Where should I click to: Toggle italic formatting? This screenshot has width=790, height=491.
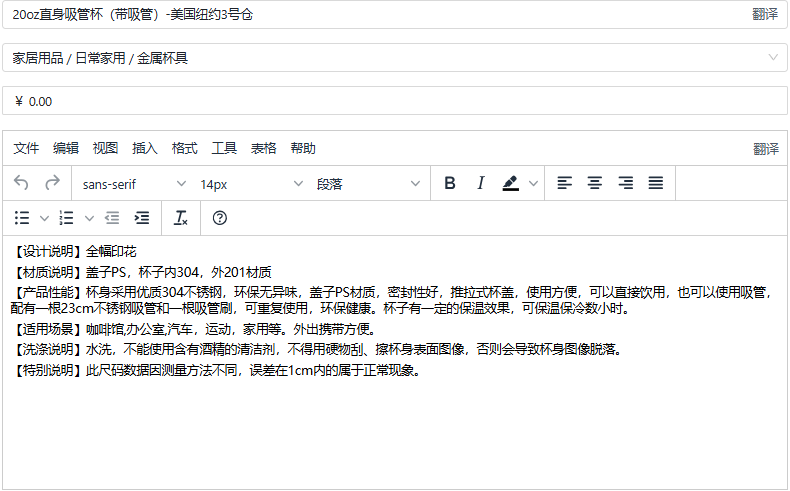tap(480, 183)
